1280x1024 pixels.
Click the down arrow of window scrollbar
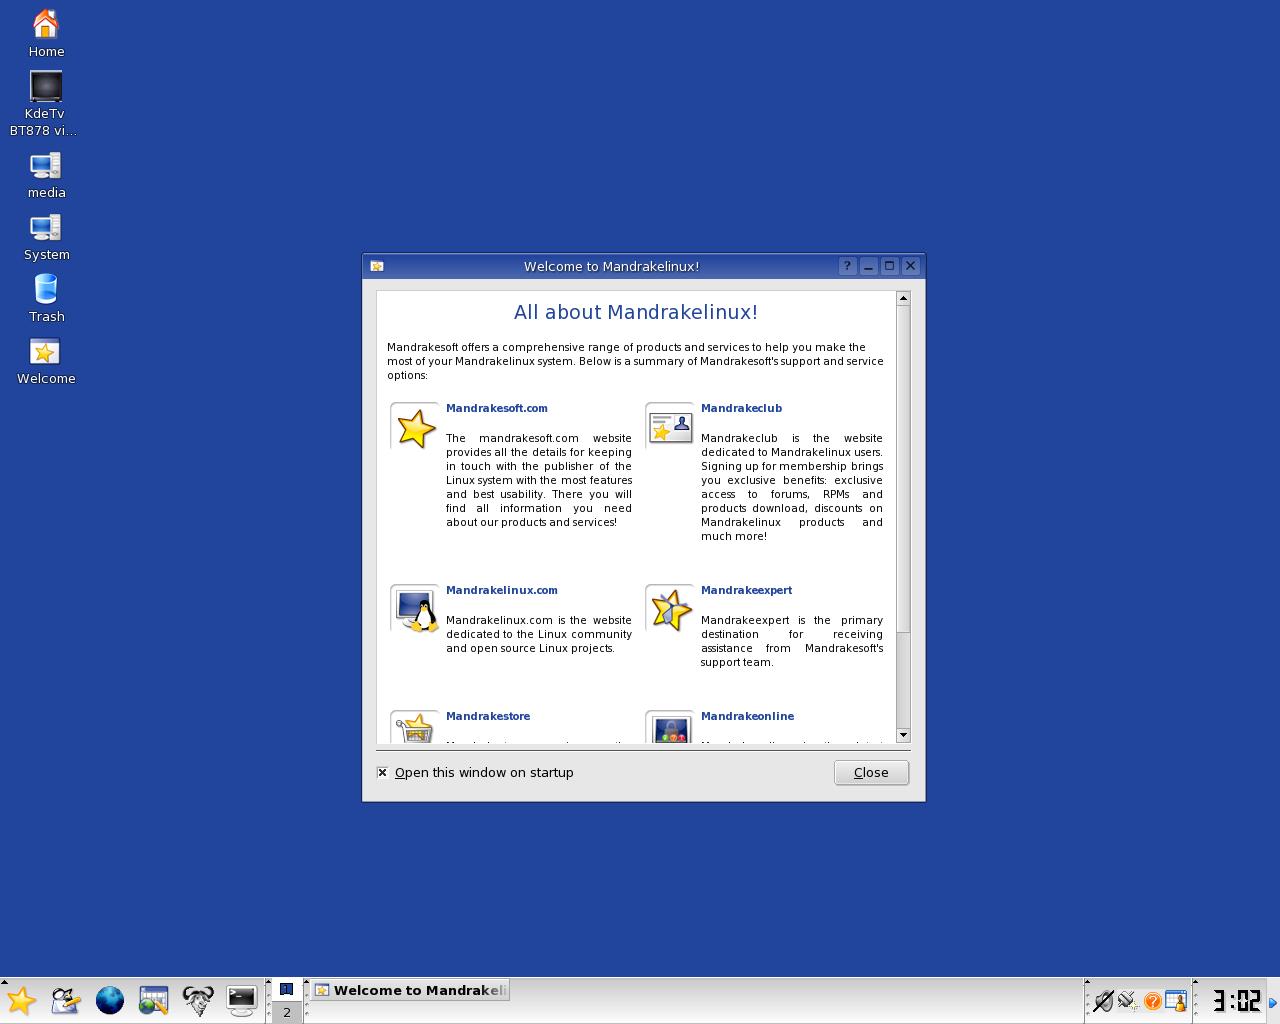tap(903, 735)
